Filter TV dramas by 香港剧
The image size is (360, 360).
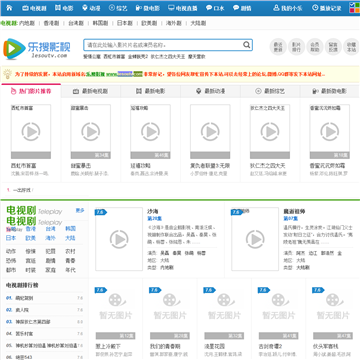click(51, 23)
